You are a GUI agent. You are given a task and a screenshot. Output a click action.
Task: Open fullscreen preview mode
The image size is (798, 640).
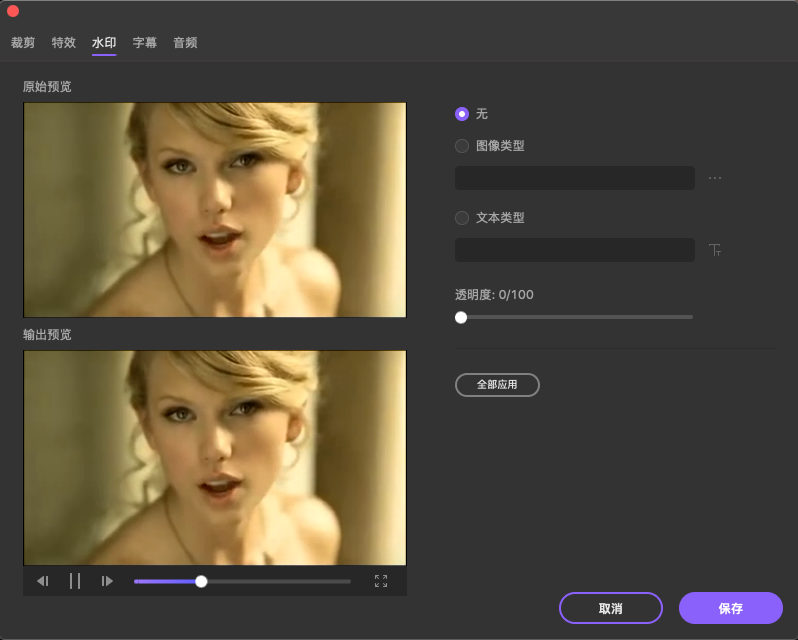381,581
